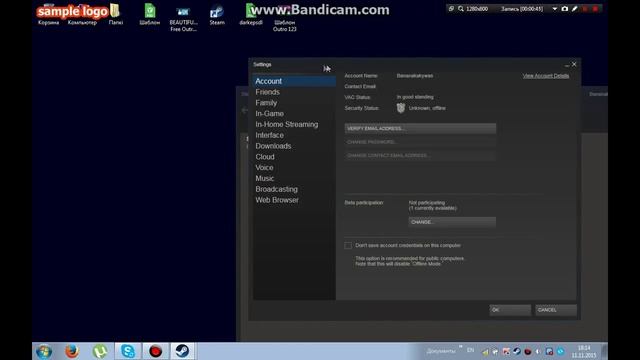Select the Account settings category
The height and width of the screenshot is (360, 640).
294,81
